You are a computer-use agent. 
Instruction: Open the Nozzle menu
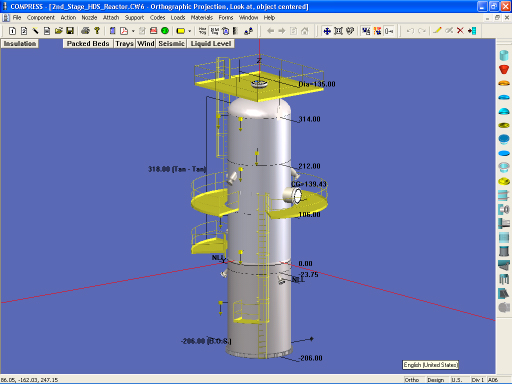coord(89,18)
